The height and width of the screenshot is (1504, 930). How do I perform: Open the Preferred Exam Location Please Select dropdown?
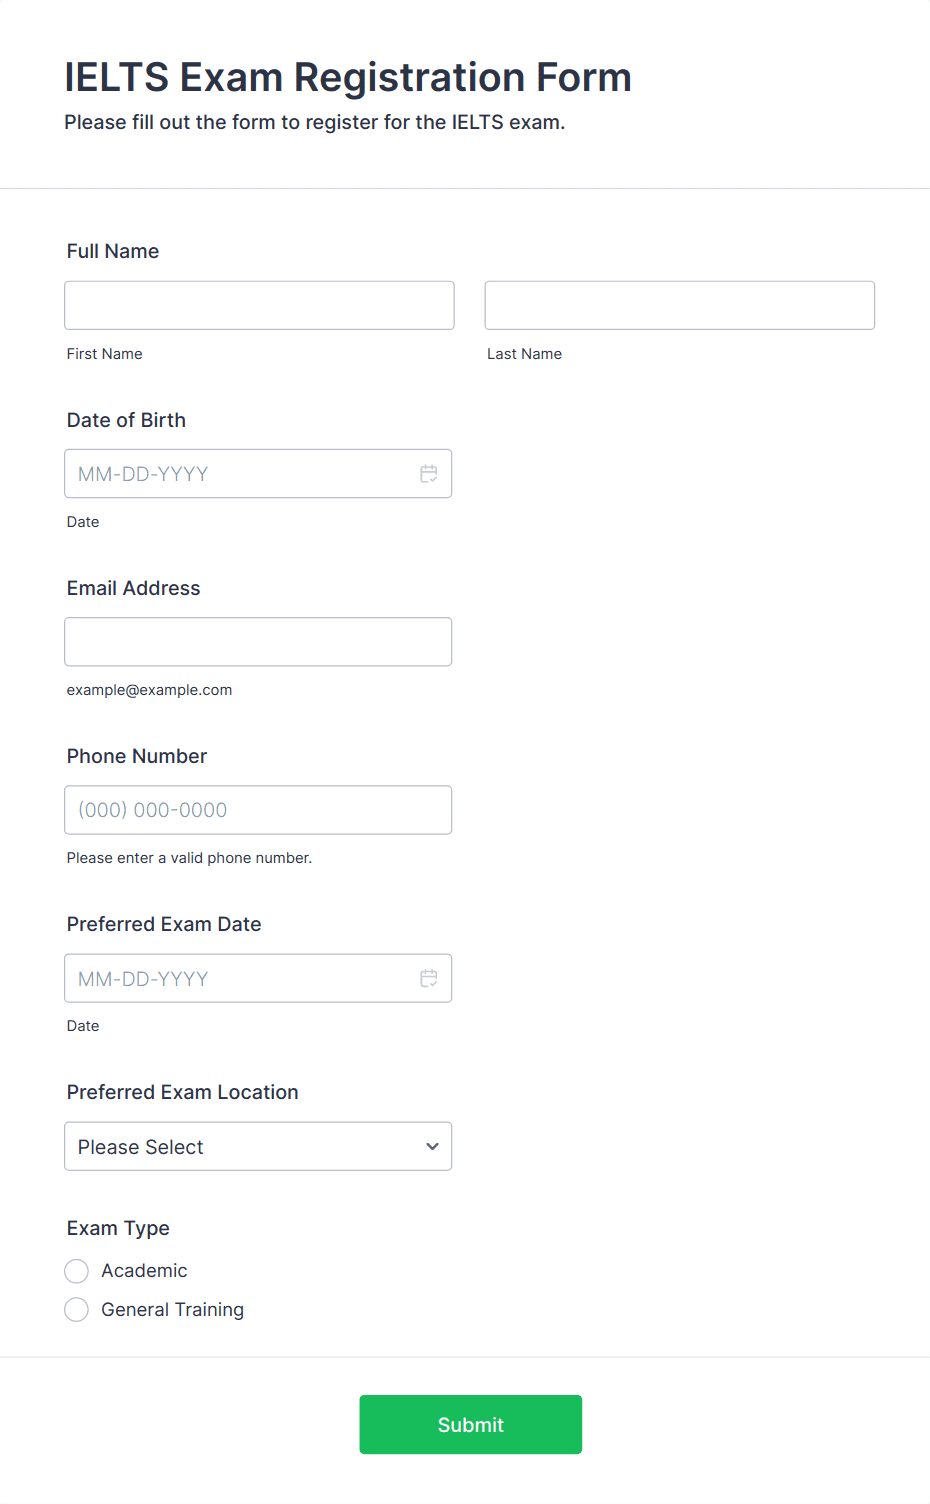258,1146
